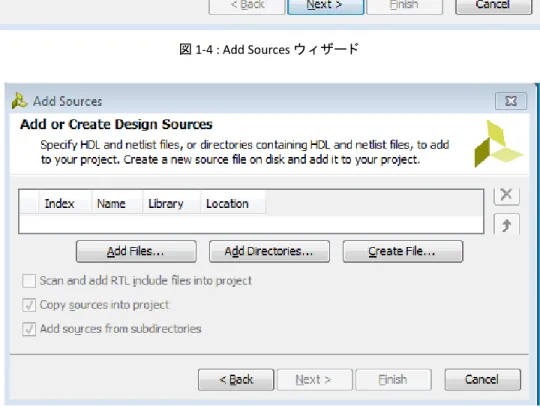
Task: Toggle Add sources from subdirectories checkbox
Action: tap(29, 329)
